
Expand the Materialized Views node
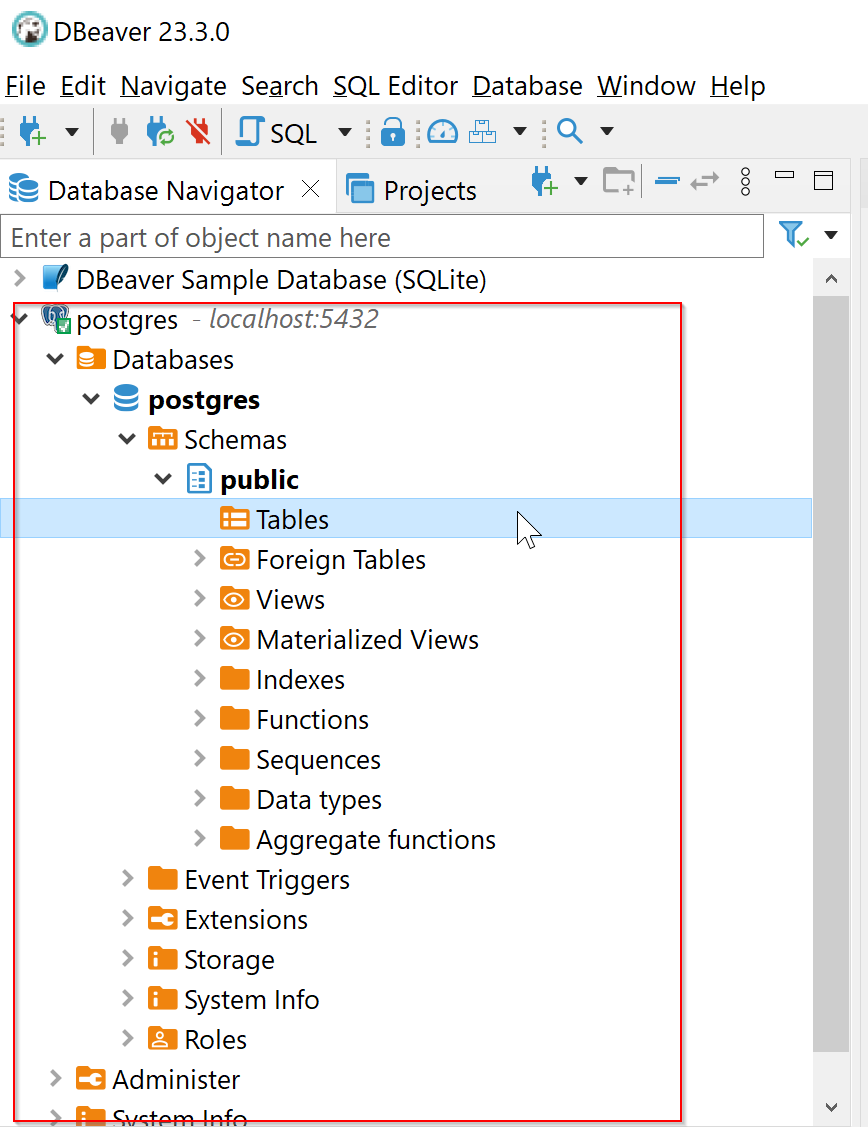[x=200, y=638]
